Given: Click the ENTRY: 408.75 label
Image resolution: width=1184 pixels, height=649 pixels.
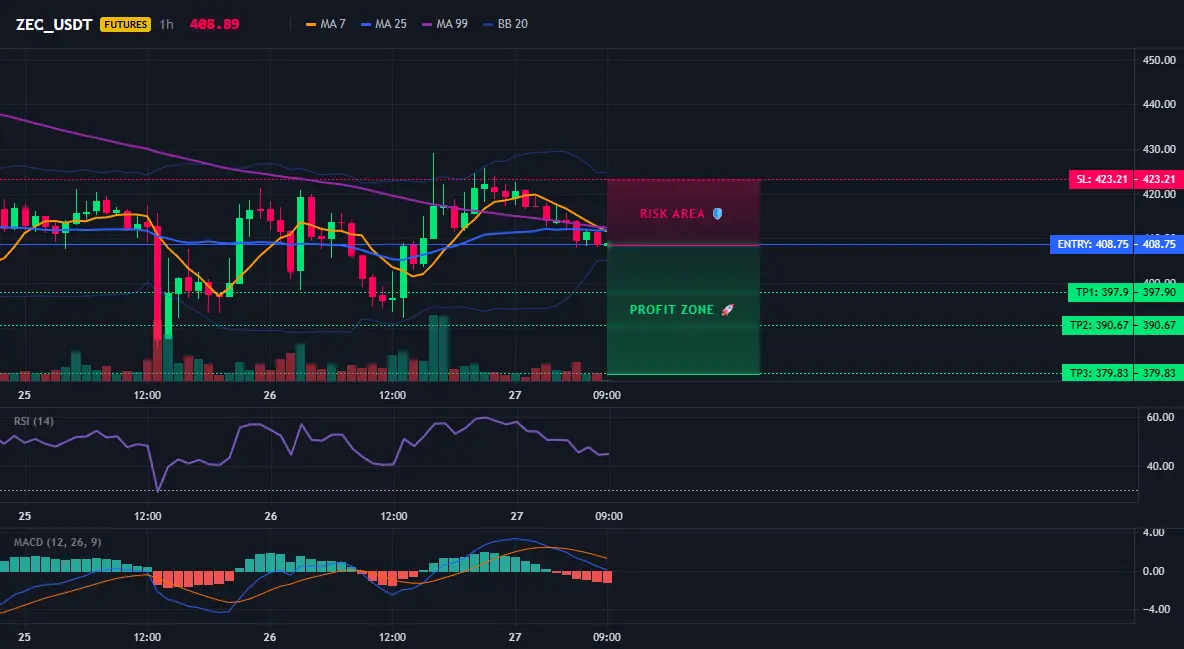Looking at the screenshot, I should (1092, 244).
